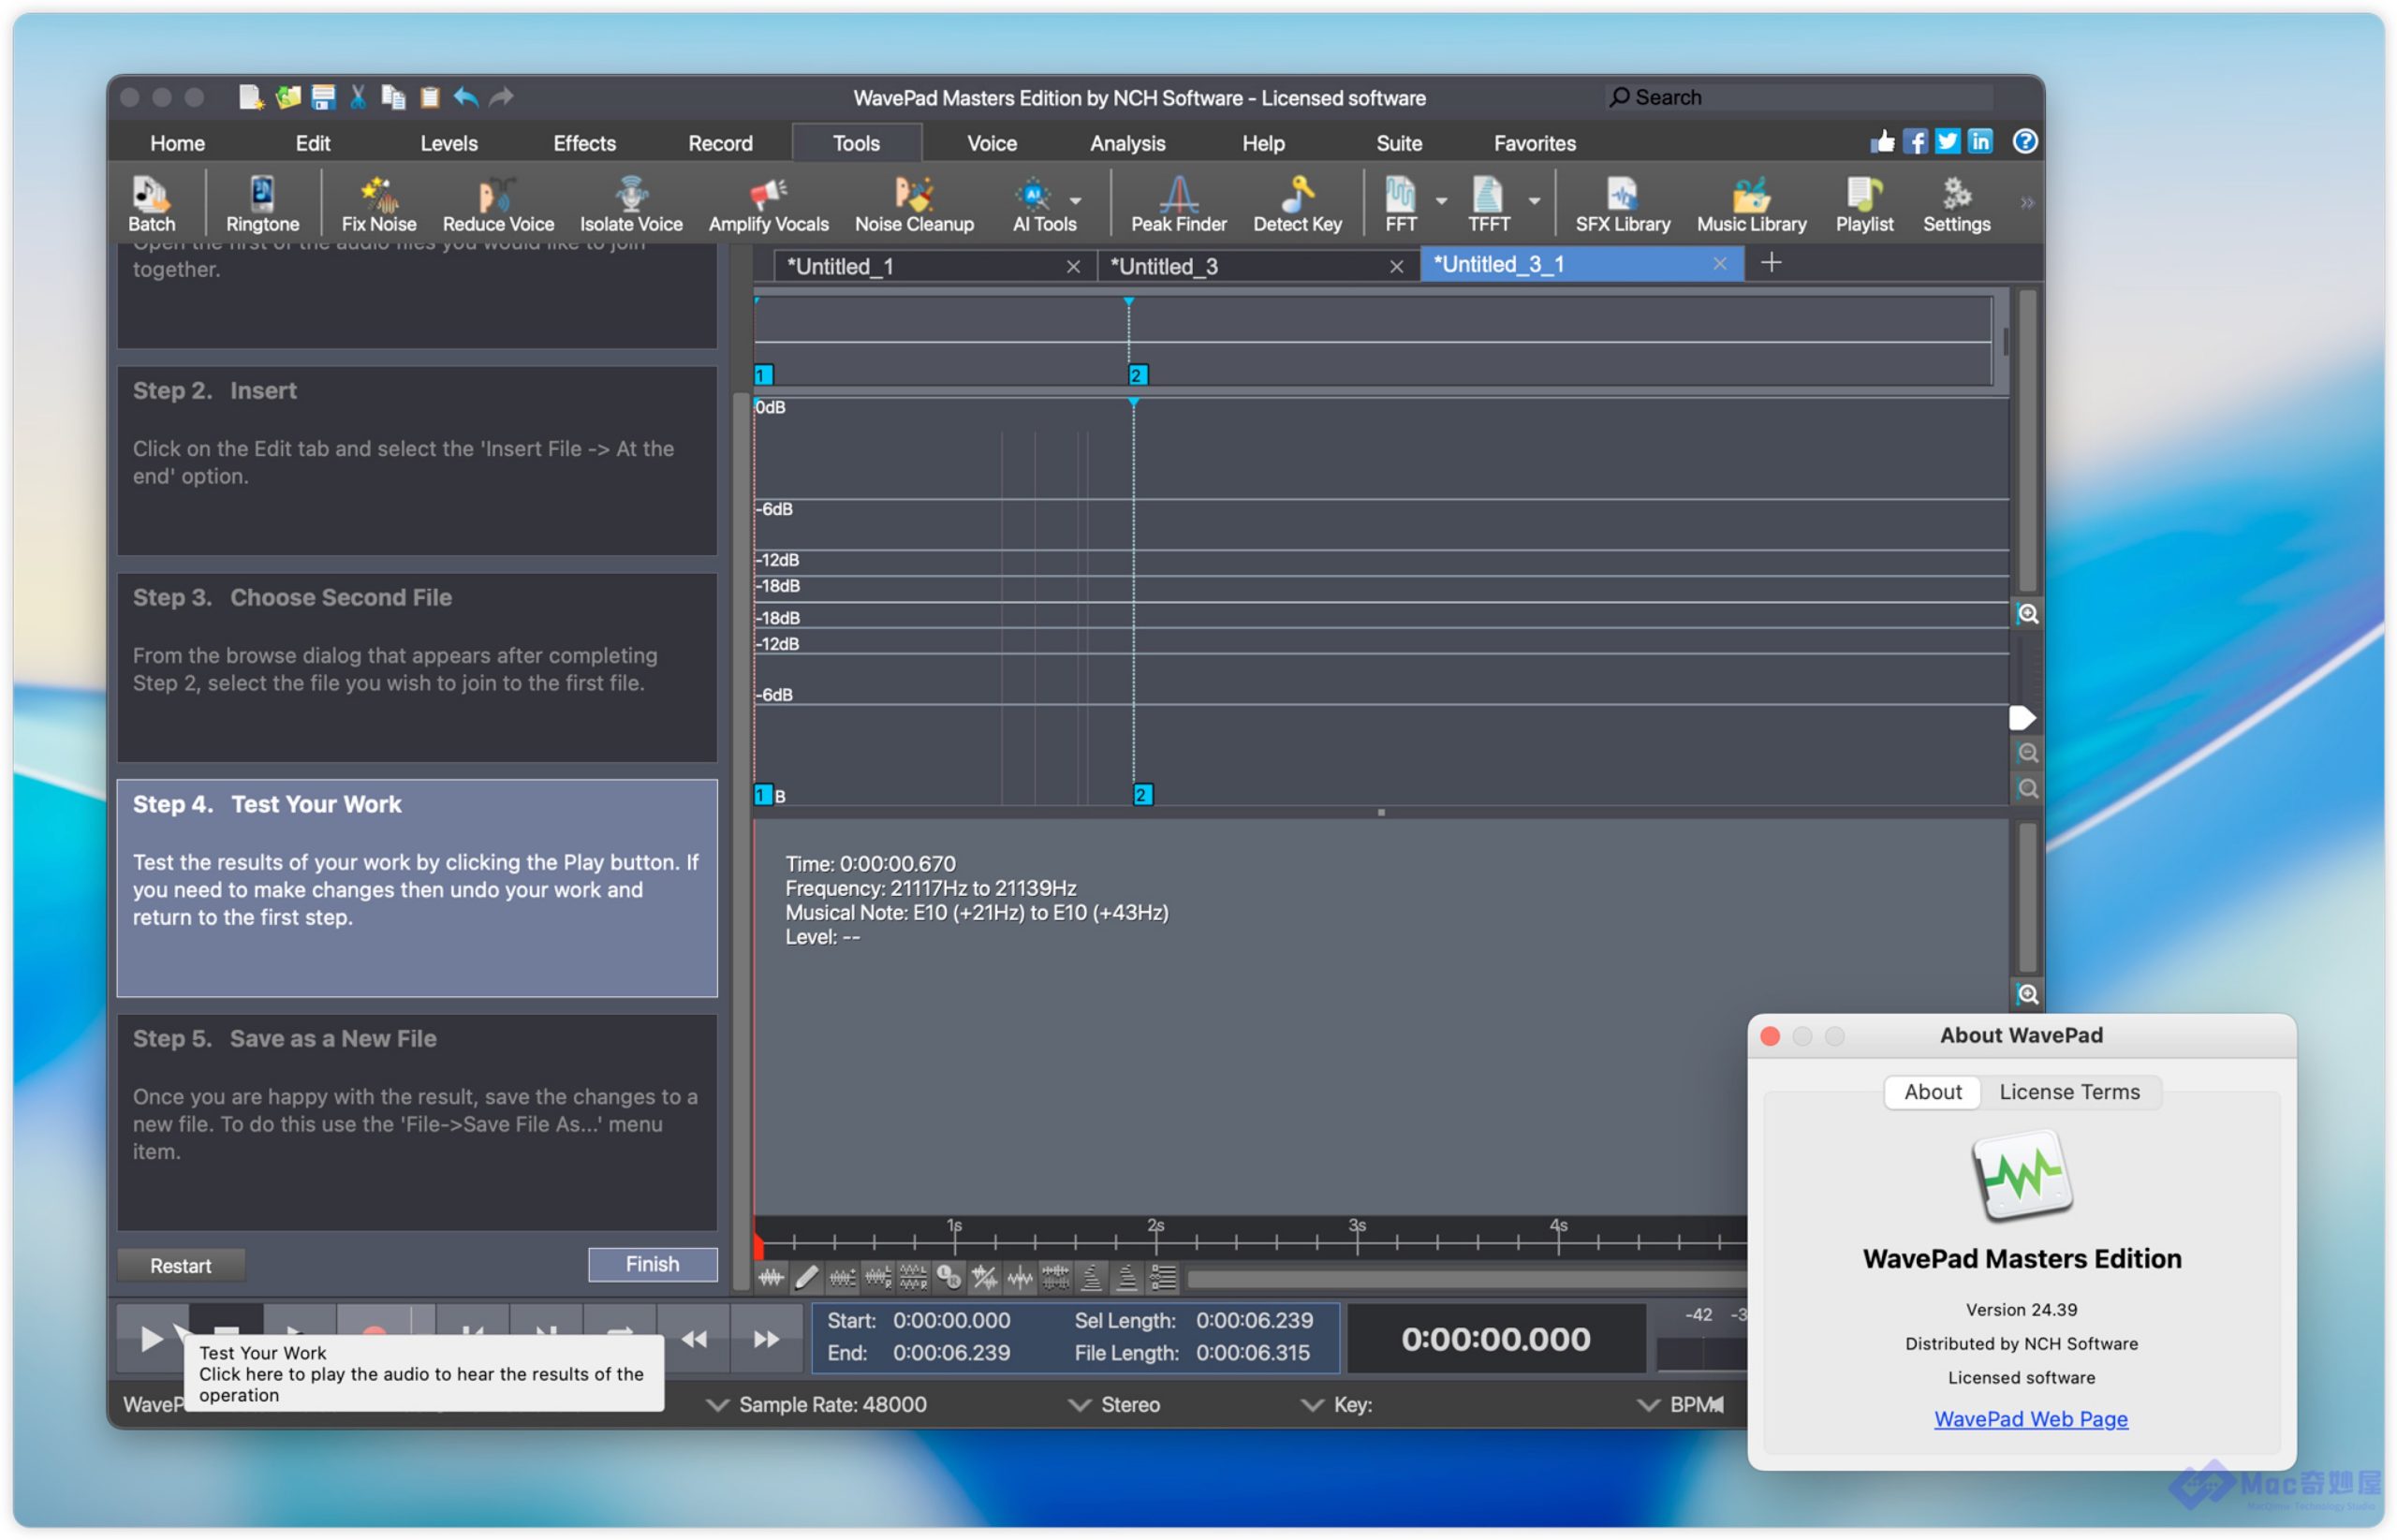Click the Open File folder icon

coord(288,97)
